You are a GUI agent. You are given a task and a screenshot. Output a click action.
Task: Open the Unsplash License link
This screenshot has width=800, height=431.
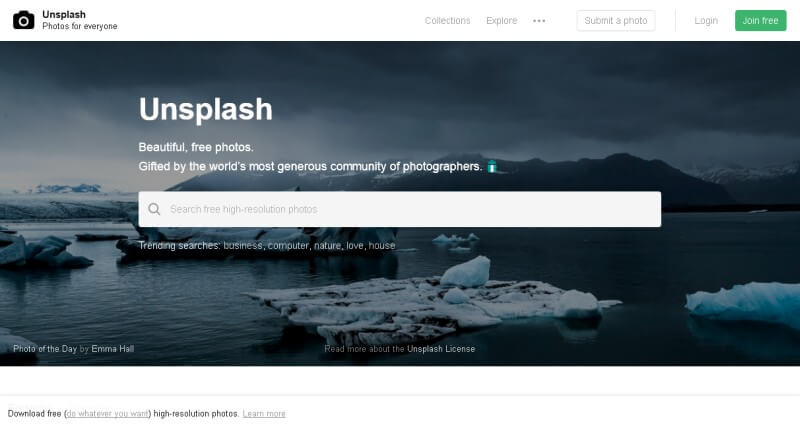(x=441, y=349)
